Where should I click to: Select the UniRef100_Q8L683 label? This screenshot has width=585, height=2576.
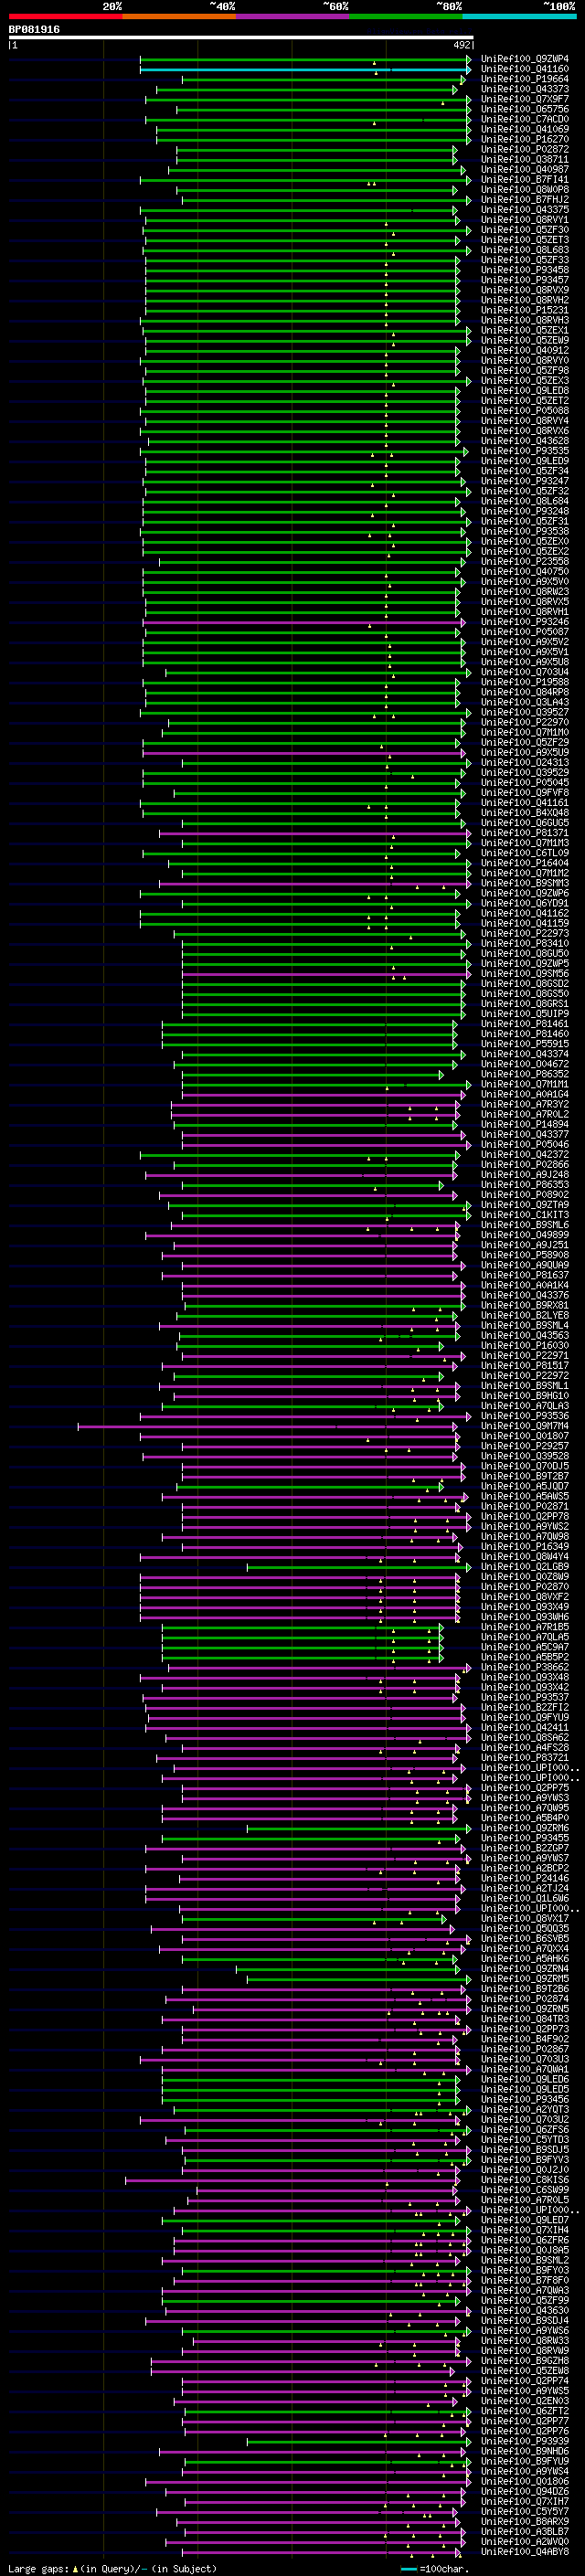[x=525, y=250]
